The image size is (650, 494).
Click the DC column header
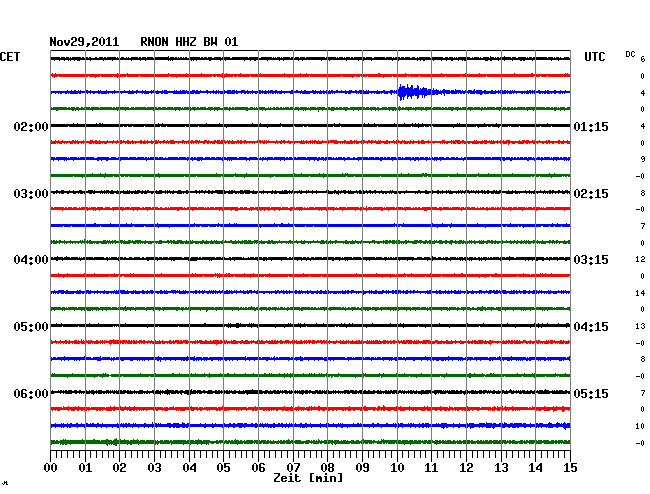[x=630, y=54]
